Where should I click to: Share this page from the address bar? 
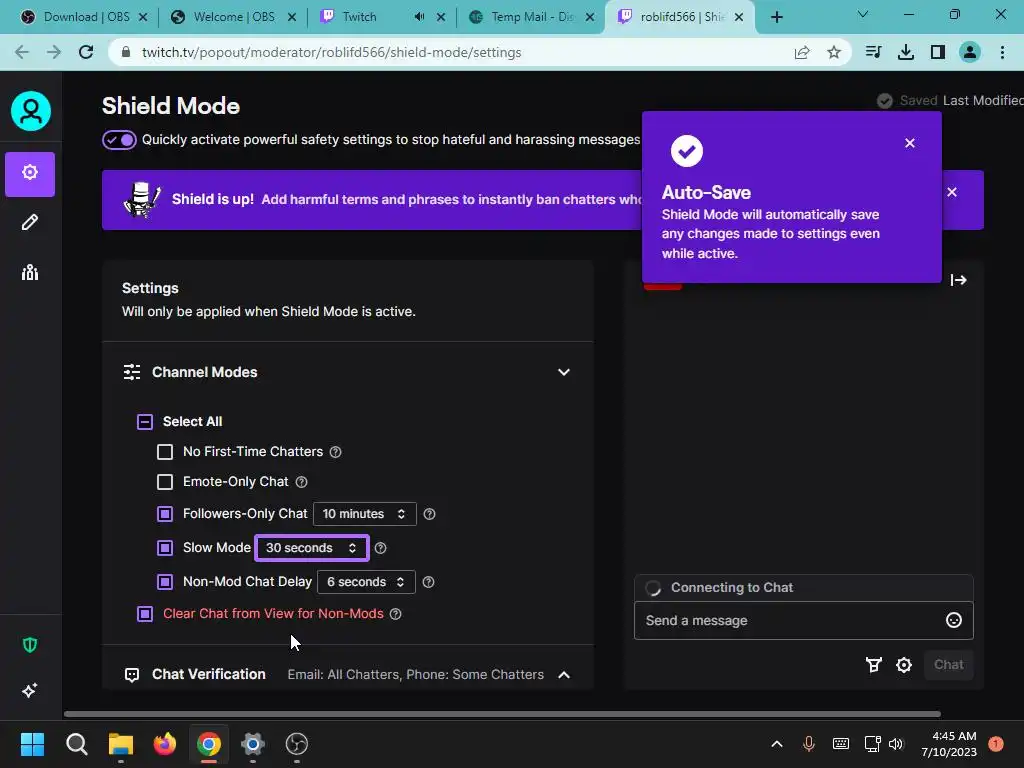click(802, 52)
